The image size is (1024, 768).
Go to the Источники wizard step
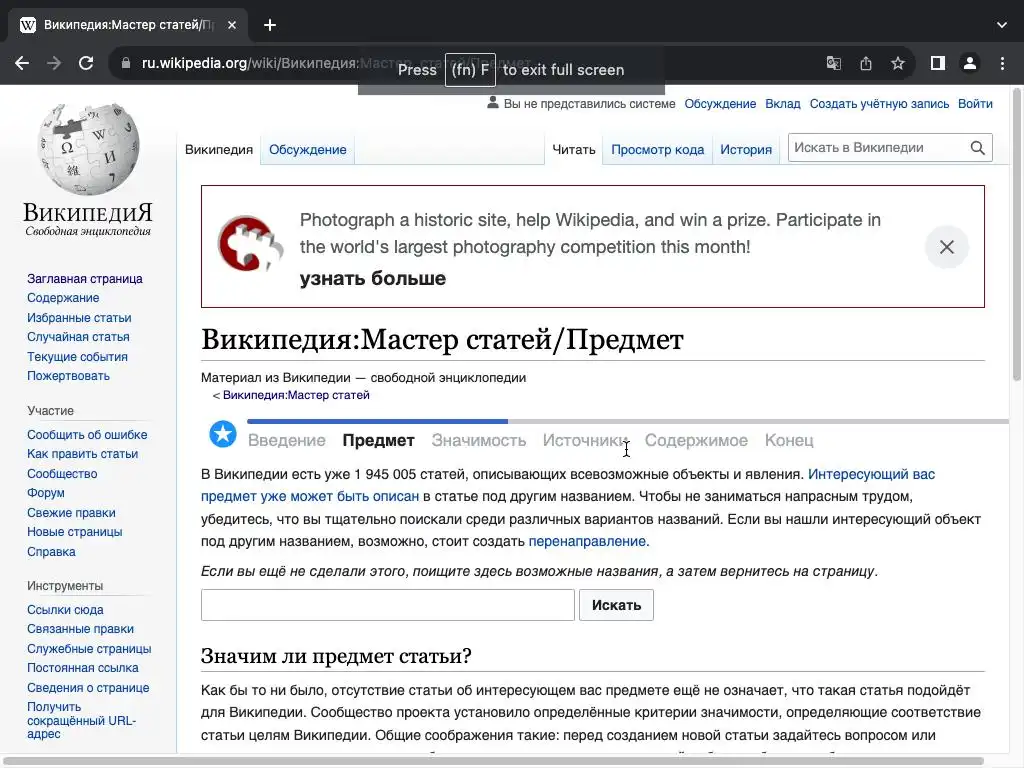point(585,440)
